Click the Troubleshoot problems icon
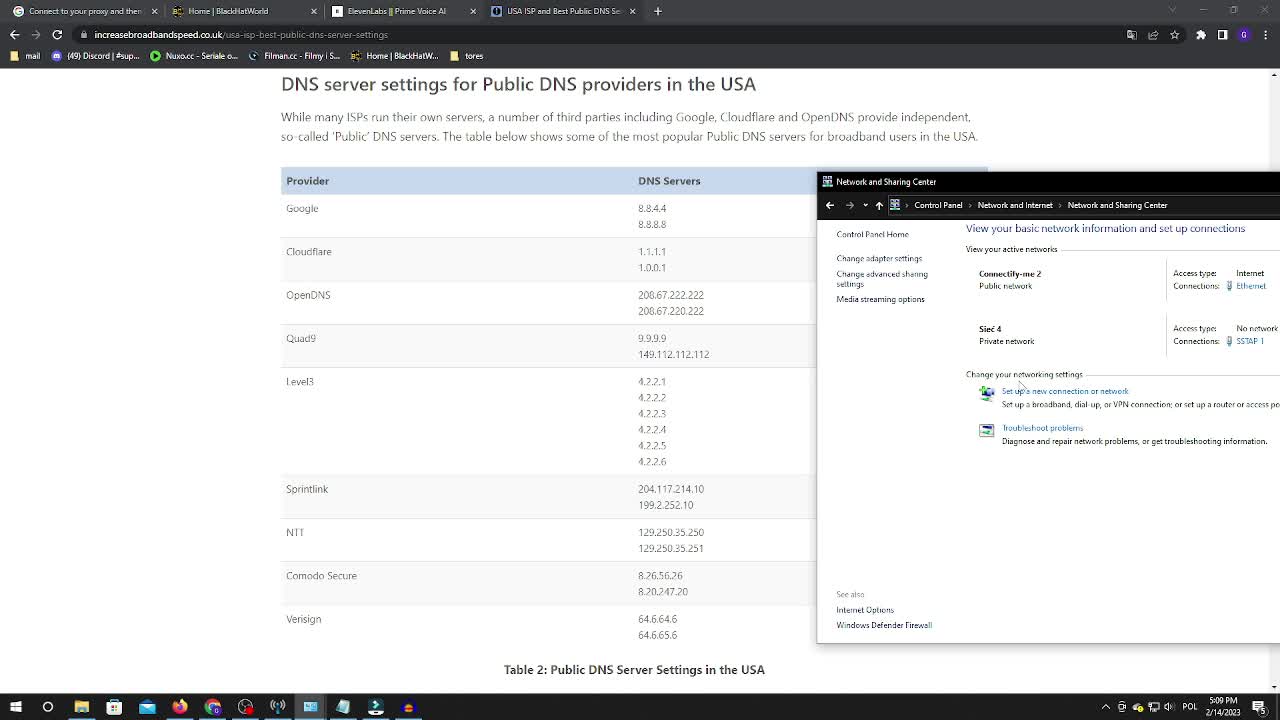 (987, 430)
